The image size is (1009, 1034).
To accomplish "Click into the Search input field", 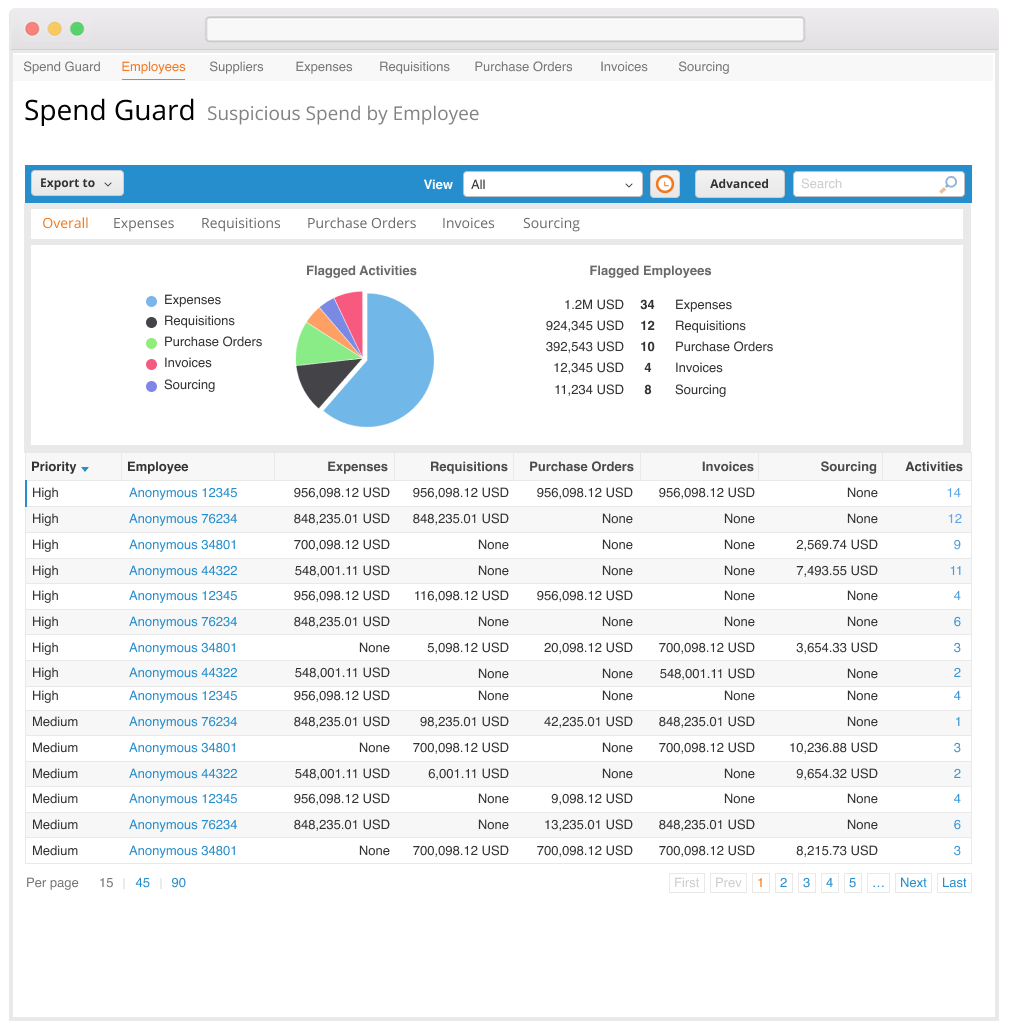I will [865, 184].
